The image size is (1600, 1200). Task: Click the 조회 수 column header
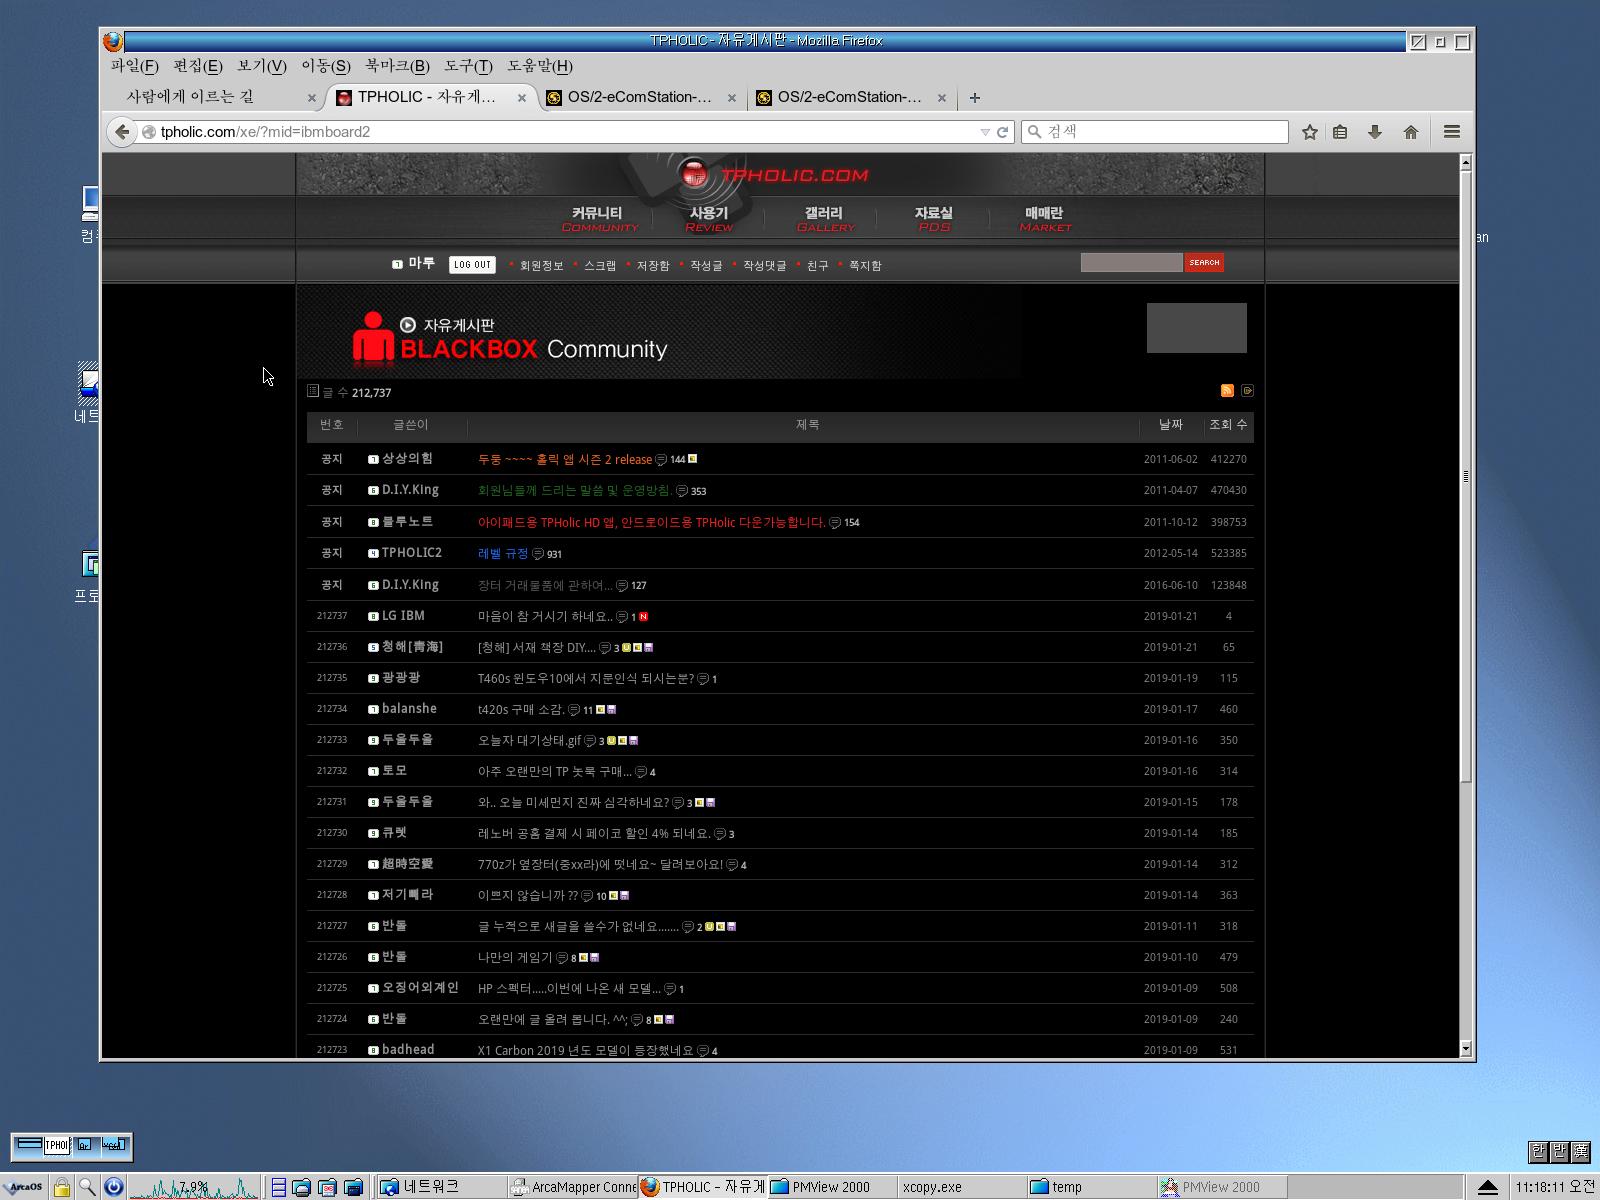1228,425
